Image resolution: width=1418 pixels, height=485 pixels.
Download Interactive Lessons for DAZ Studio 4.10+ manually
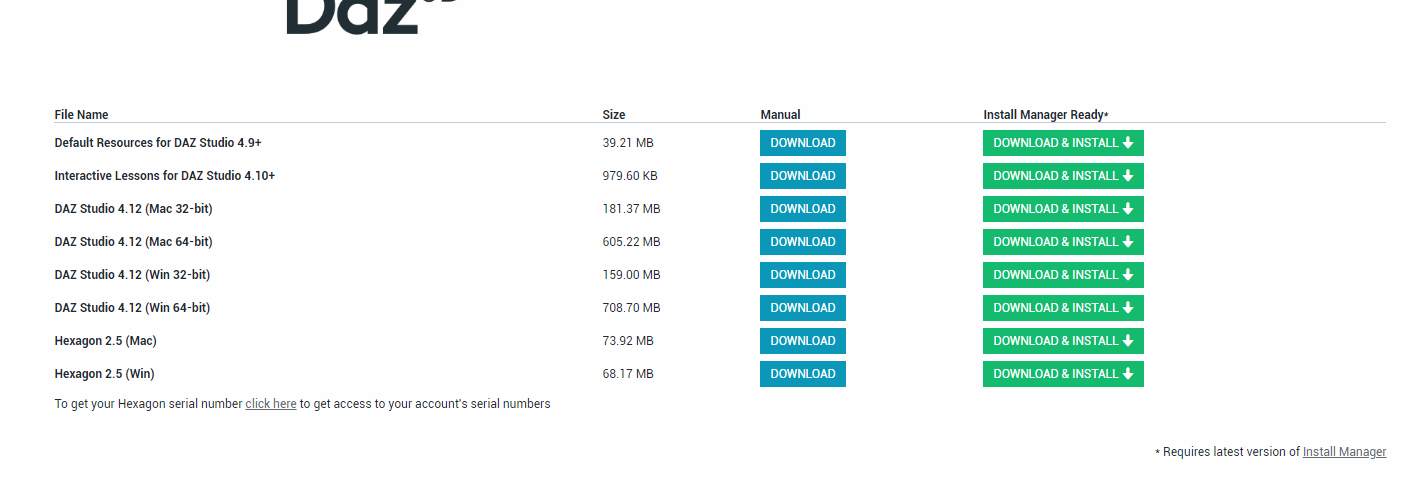(x=803, y=176)
